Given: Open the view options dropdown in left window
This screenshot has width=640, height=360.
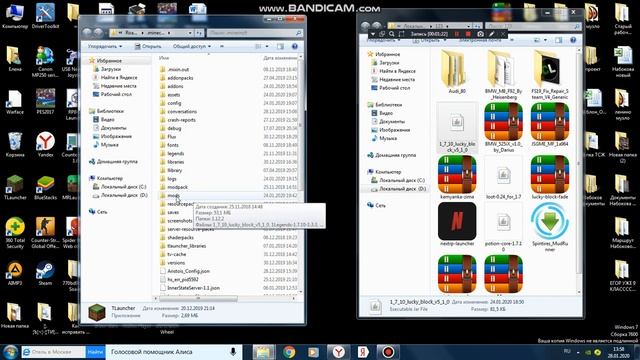Looking at the screenshot, I should pyautogui.click(x=267, y=47).
